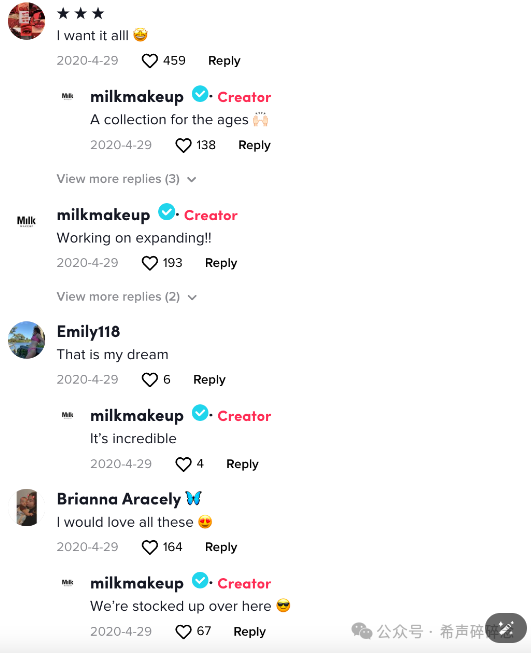Open Emily118's avatar picture
Screen dimensions: 531x653
click(27, 340)
